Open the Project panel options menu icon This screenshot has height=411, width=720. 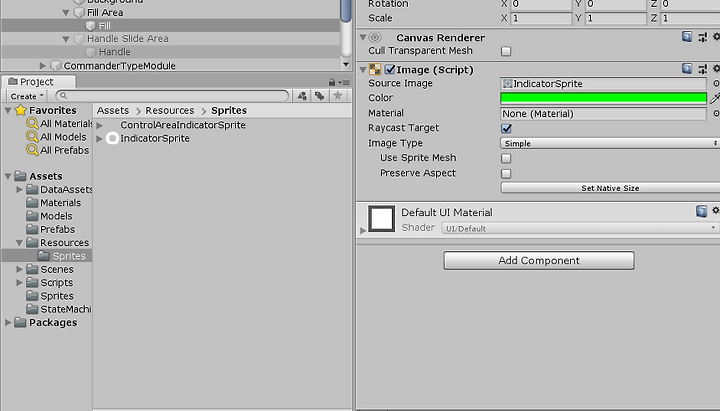pos(345,83)
